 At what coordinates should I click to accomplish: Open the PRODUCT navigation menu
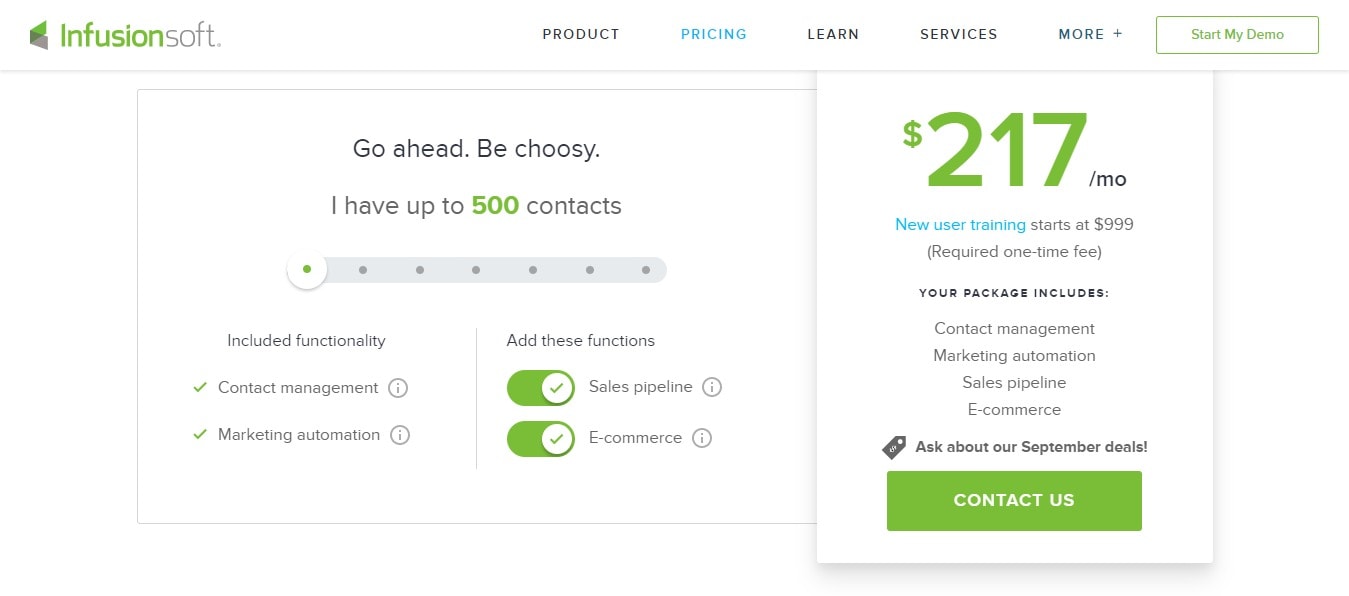click(x=581, y=34)
